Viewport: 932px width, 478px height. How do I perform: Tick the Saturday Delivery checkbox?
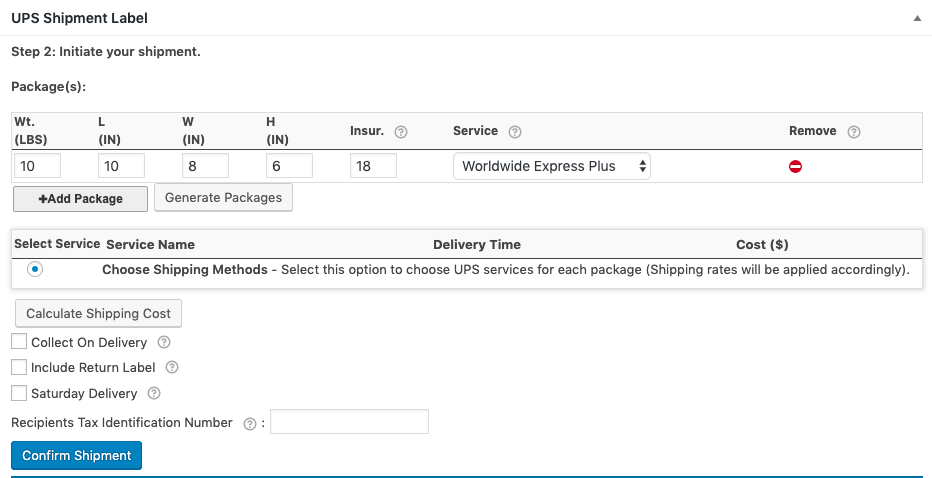19,392
